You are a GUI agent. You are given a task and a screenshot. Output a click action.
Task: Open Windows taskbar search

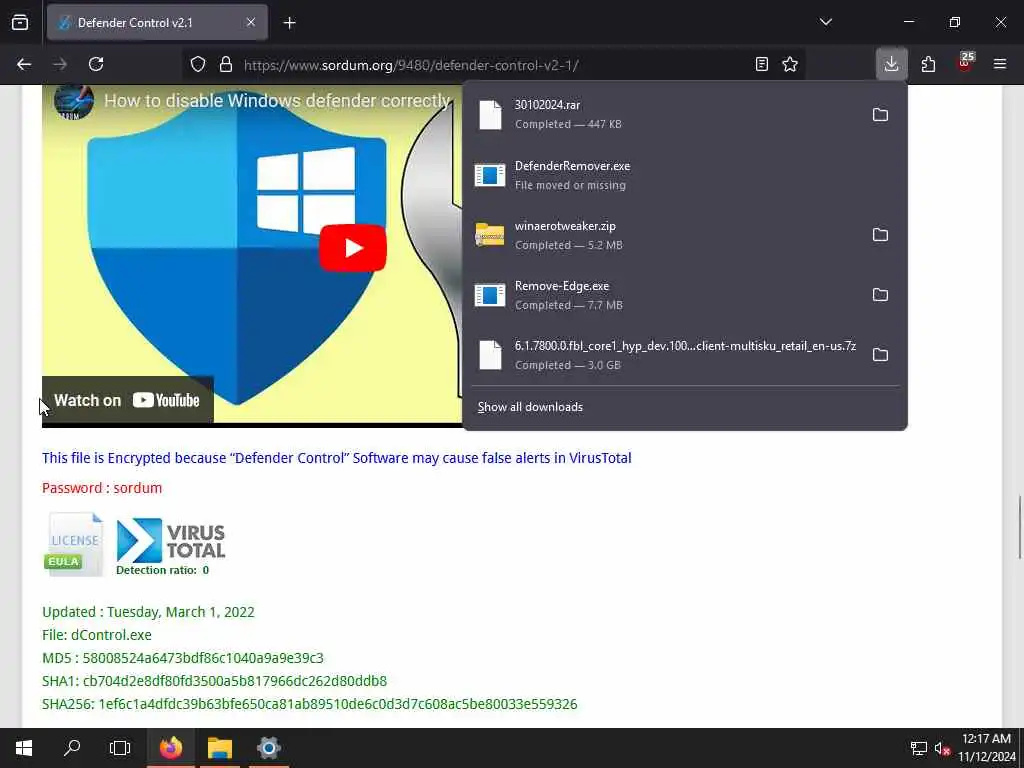[72, 748]
